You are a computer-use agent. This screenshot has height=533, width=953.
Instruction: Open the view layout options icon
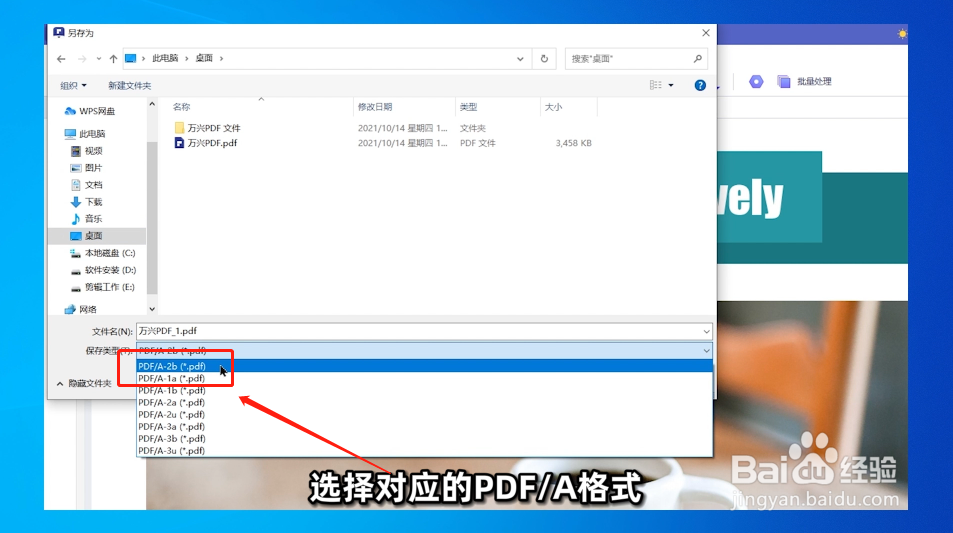[x=656, y=85]
